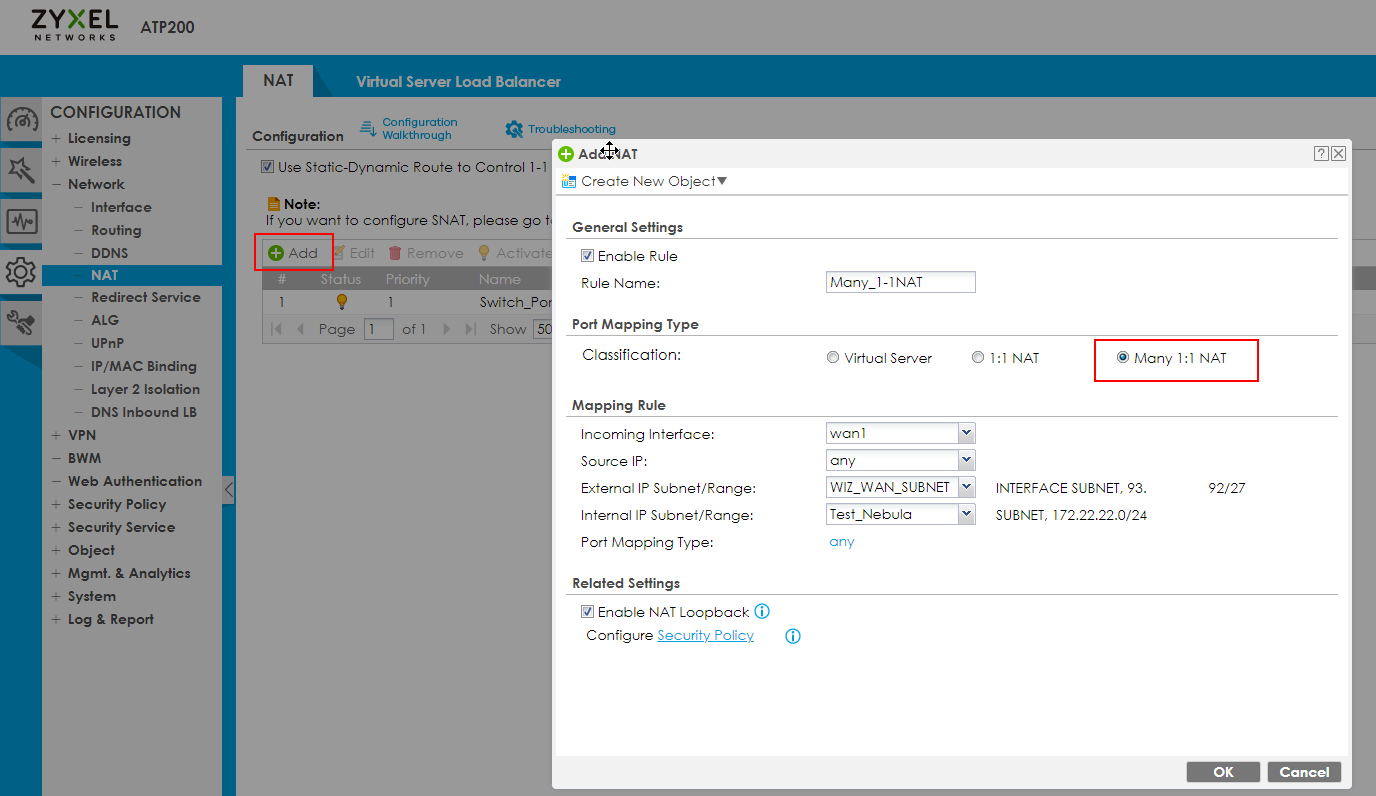The height and width of the screenshot is (796, 1376).
Task: Choose the 1:1 NAT classification option
Action: pos(978,358)
